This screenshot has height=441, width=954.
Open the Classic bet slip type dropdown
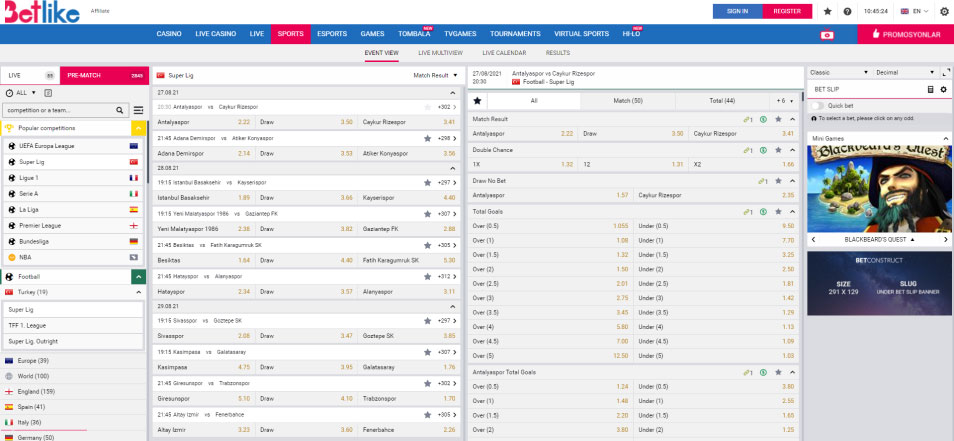click(839, 72)
